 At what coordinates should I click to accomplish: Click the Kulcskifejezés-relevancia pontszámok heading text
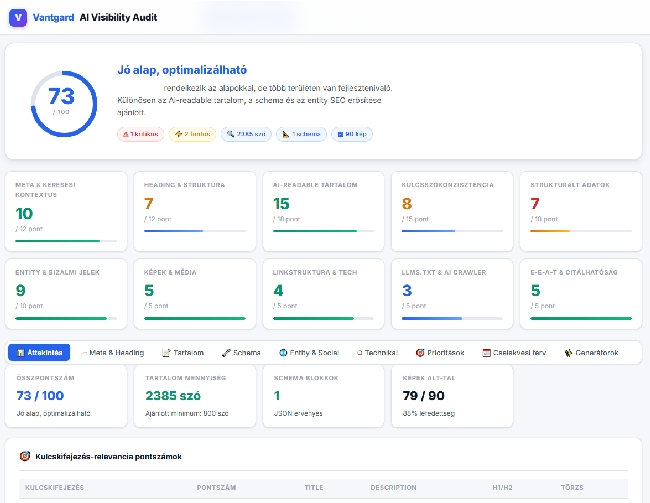[108, 457]
